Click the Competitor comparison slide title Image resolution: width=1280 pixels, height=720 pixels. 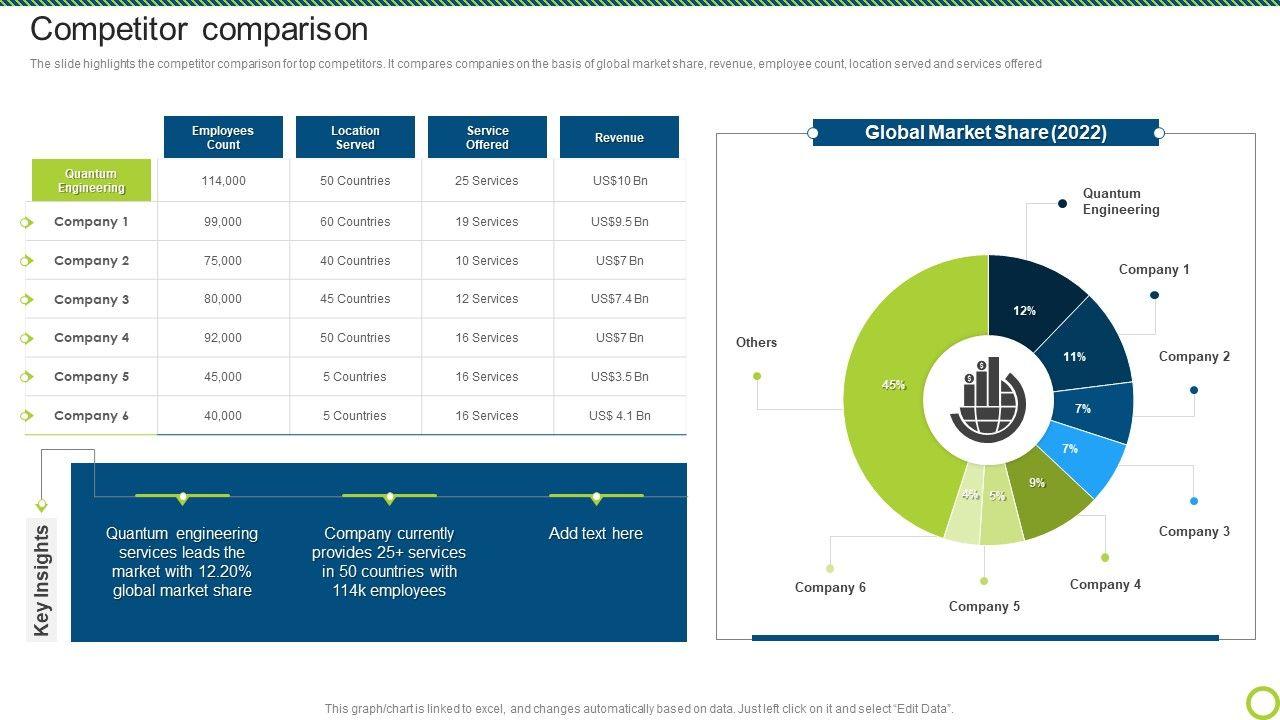(199, 30)
